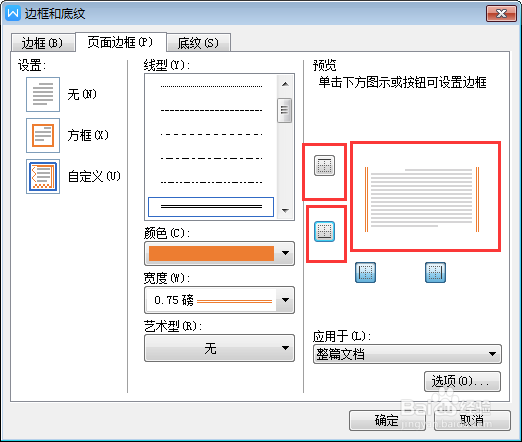Viewport: 522px width, 442px height.
Task: Select the 自定义 (Custom) border setting icon
Action: coord(43,176)
